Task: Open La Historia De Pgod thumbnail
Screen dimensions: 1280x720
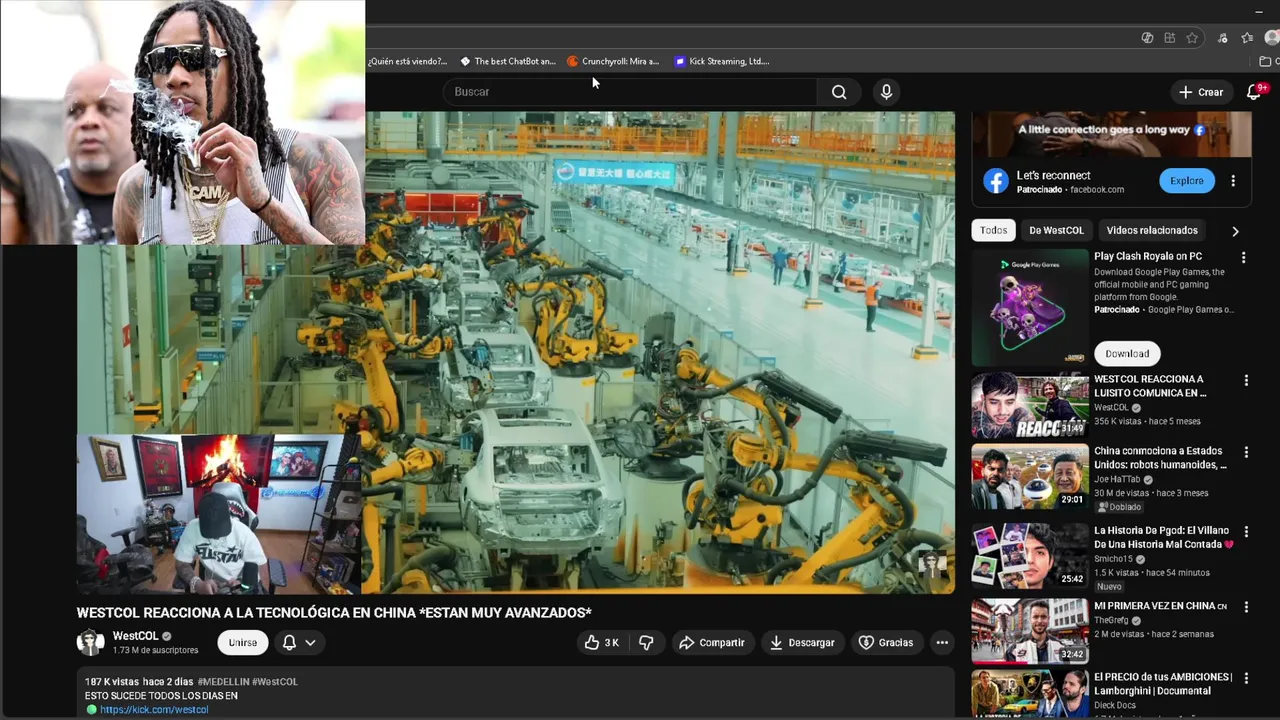Action: pos(1030,556)
